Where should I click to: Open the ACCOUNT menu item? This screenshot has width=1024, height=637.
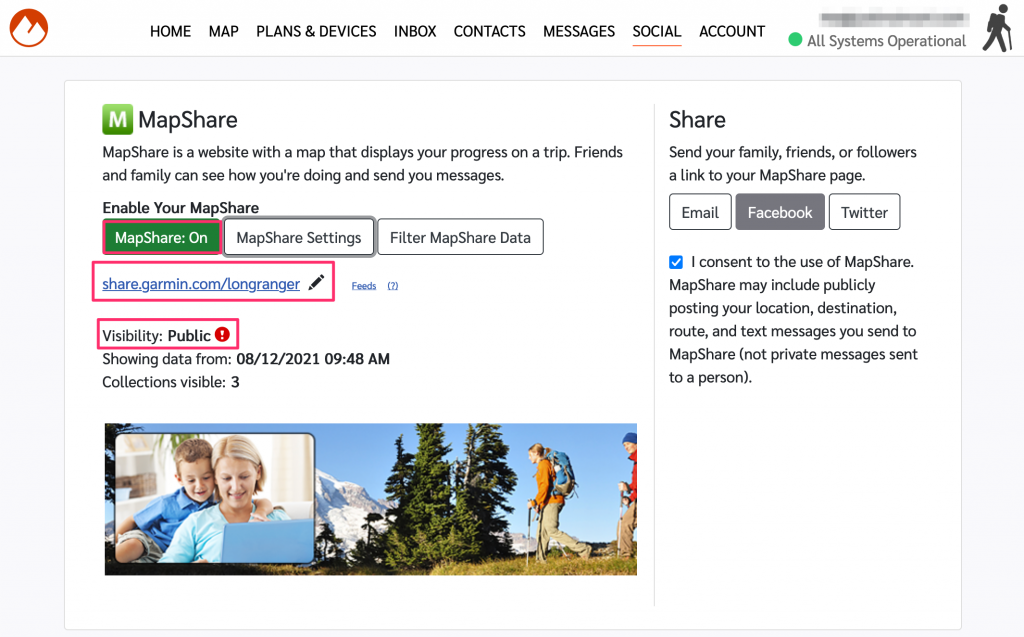(x=732, y=31)
